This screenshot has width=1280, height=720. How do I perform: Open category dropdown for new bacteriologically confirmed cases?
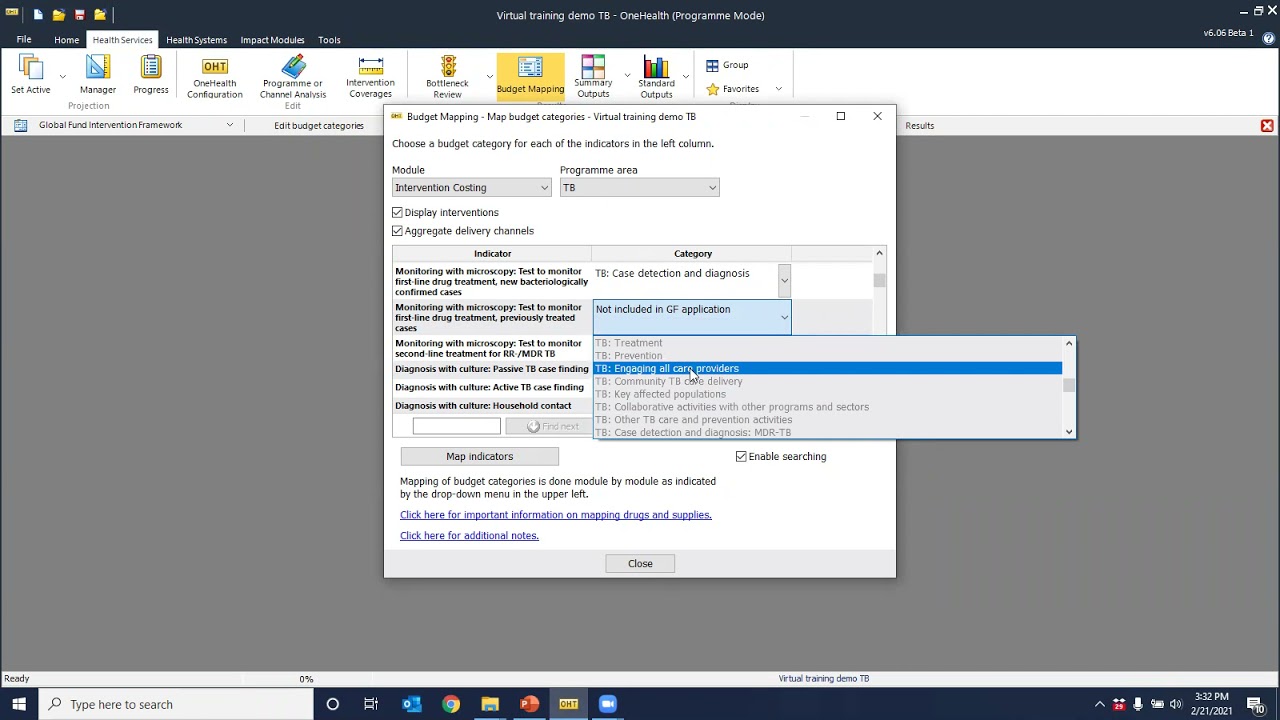point(784,281)
